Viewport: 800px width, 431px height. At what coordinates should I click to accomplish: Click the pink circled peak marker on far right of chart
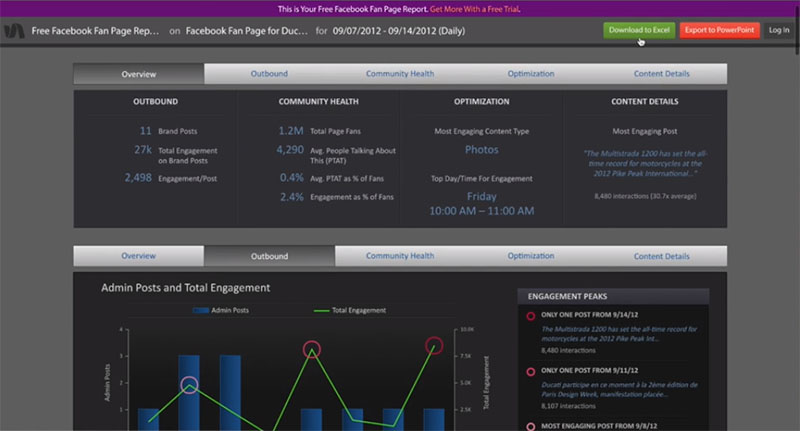pyautogui.click(x=434, y=346)
